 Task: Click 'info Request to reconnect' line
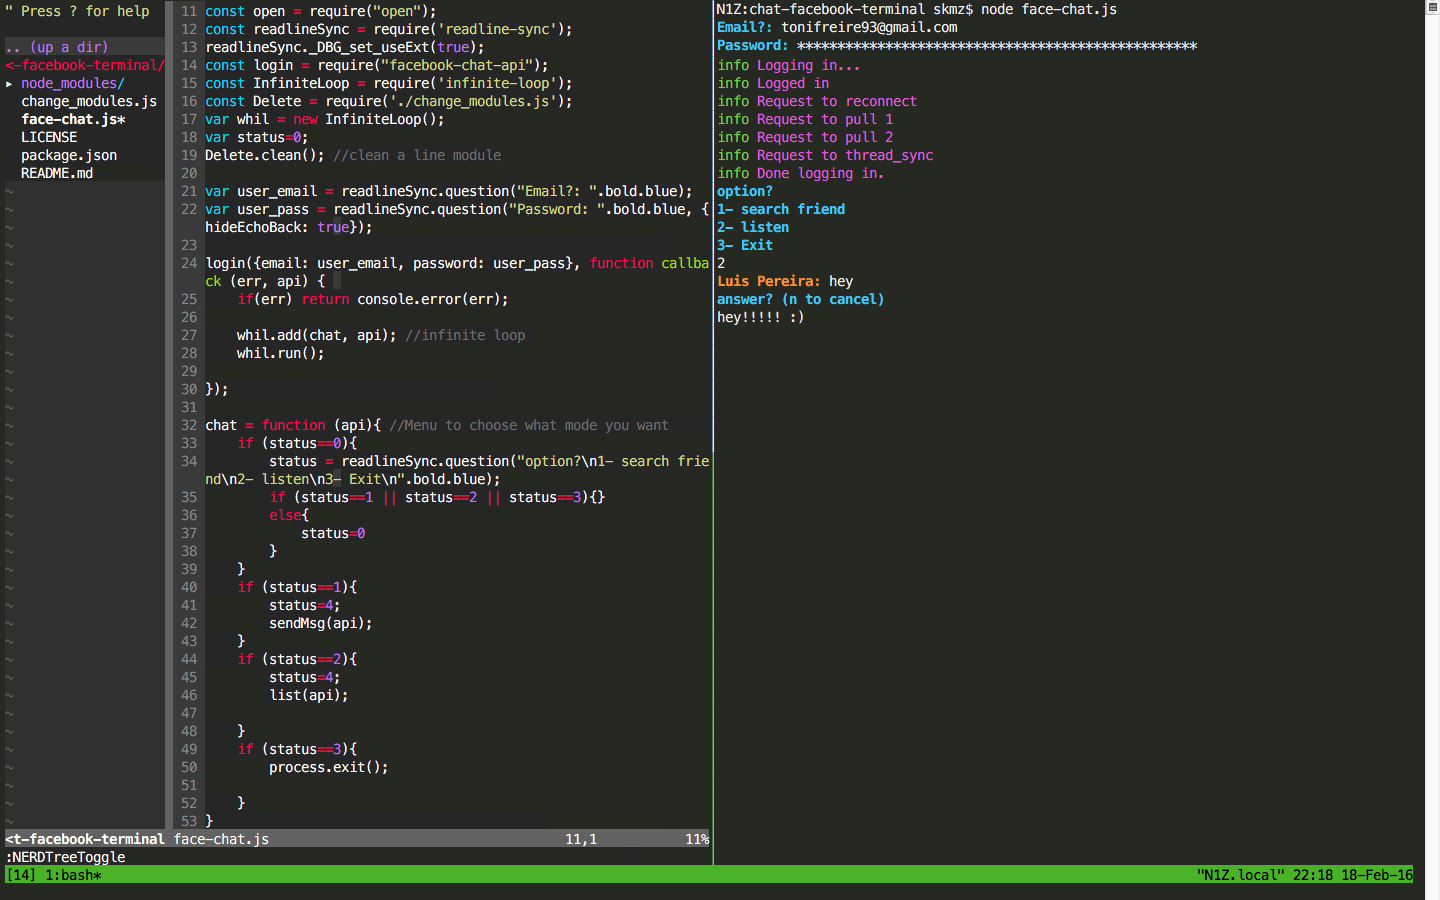817,101
